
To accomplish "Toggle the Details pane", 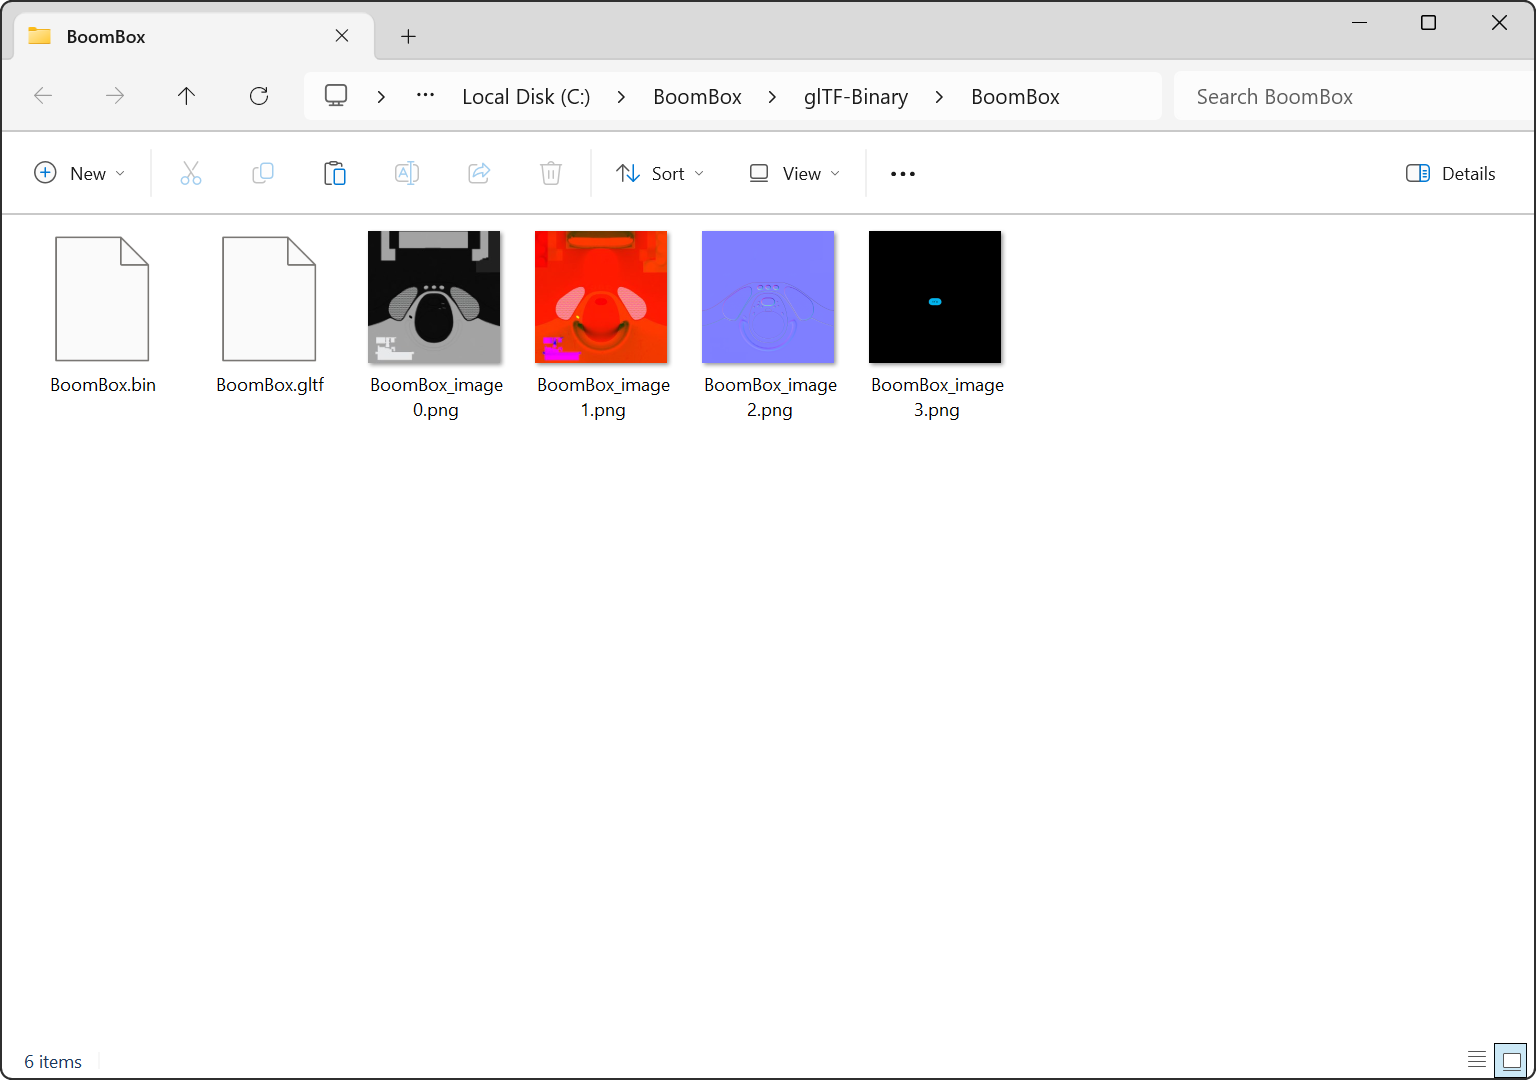I will point(1450,173).
